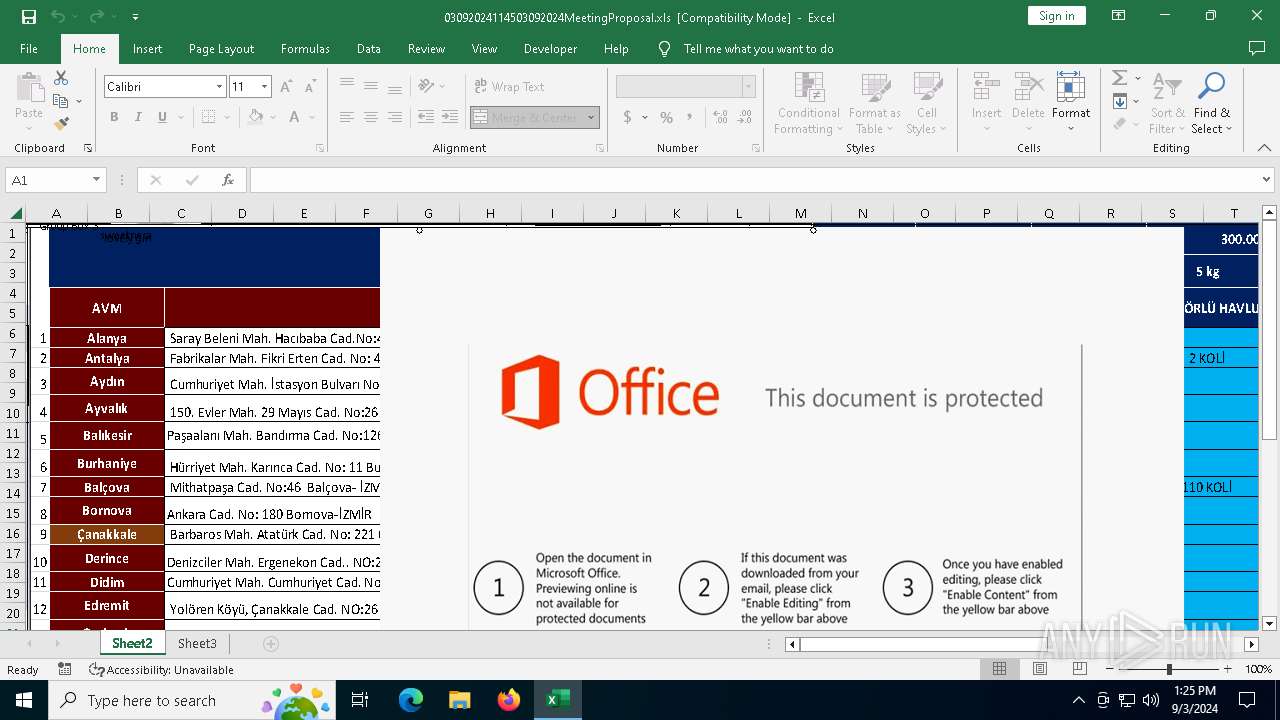Click Conditional Formatting button
Viewport: 1280px width, 720px height.
click(809, 102)
